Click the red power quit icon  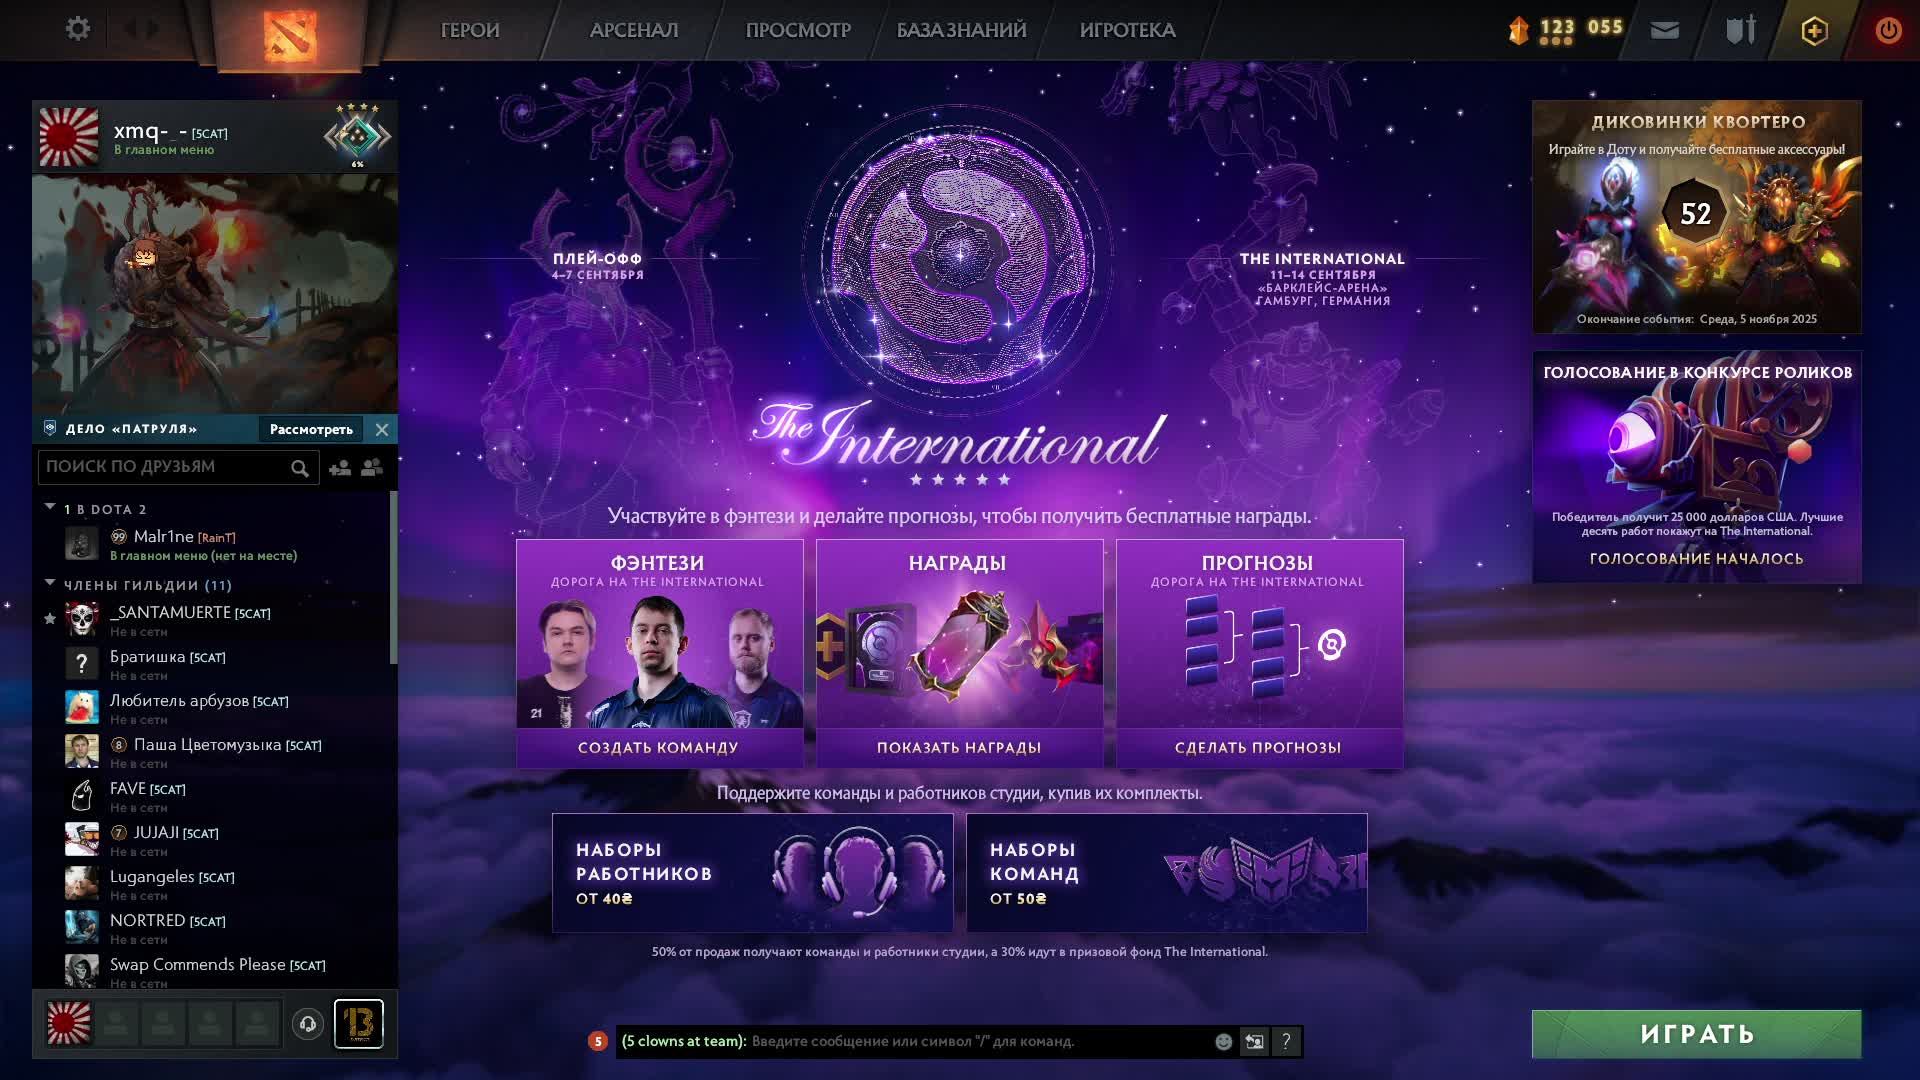pos(1888,30)
